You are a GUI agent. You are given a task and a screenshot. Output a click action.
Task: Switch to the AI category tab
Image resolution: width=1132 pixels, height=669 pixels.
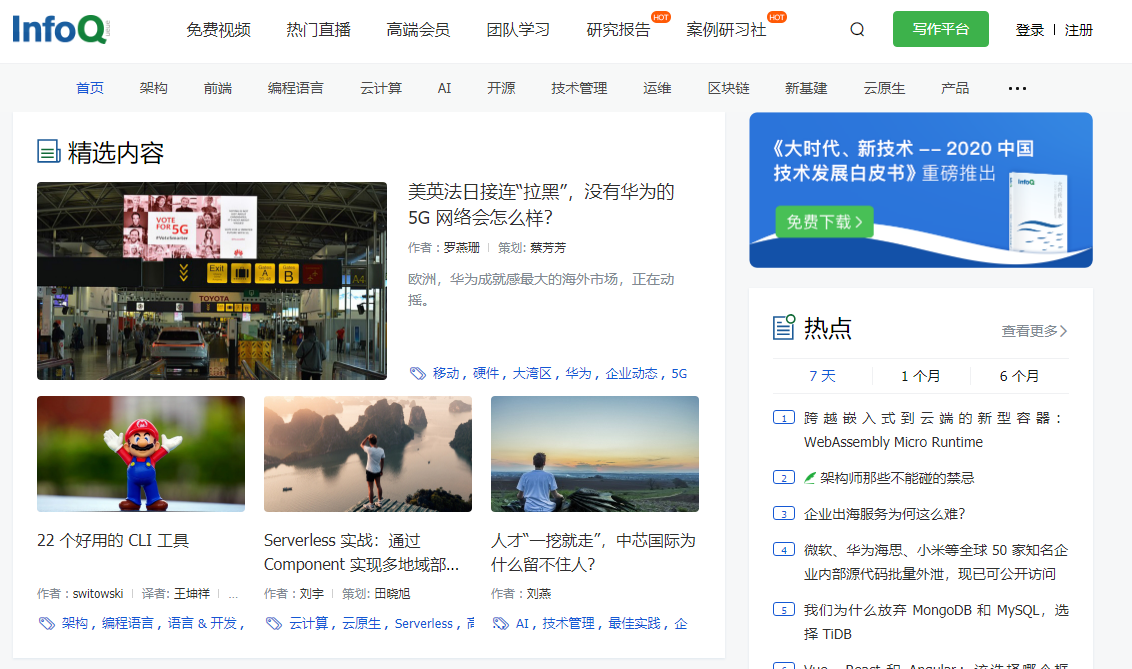[444, 88]
